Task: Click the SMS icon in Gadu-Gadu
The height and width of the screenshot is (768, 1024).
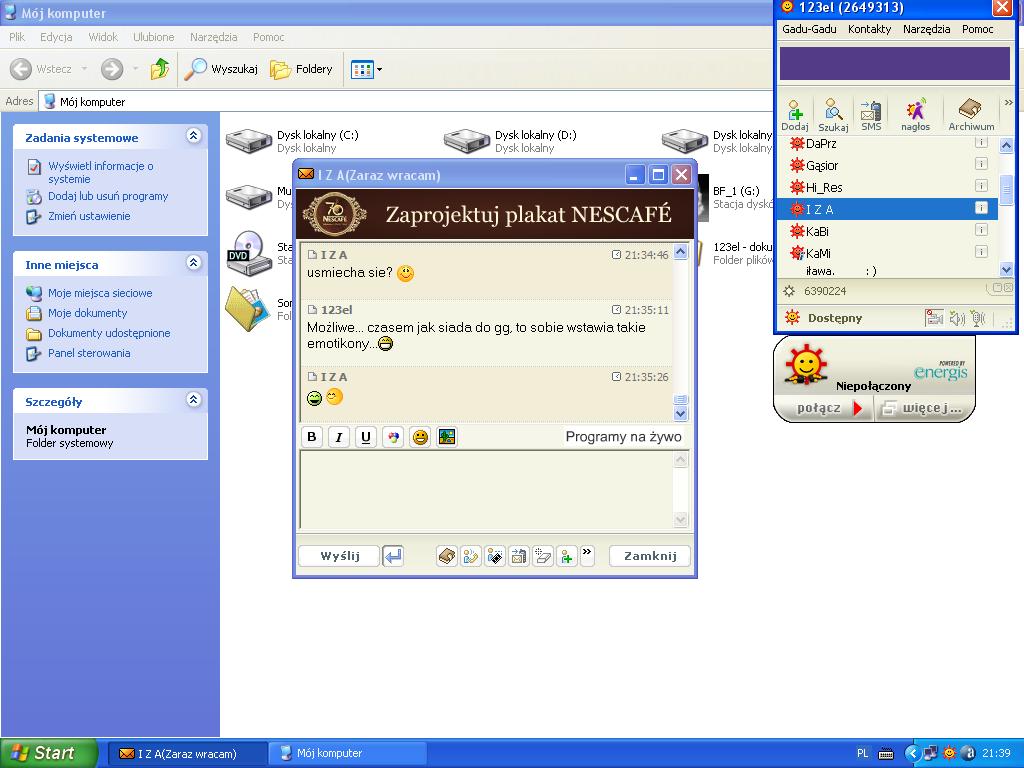Action: (871, 114)
